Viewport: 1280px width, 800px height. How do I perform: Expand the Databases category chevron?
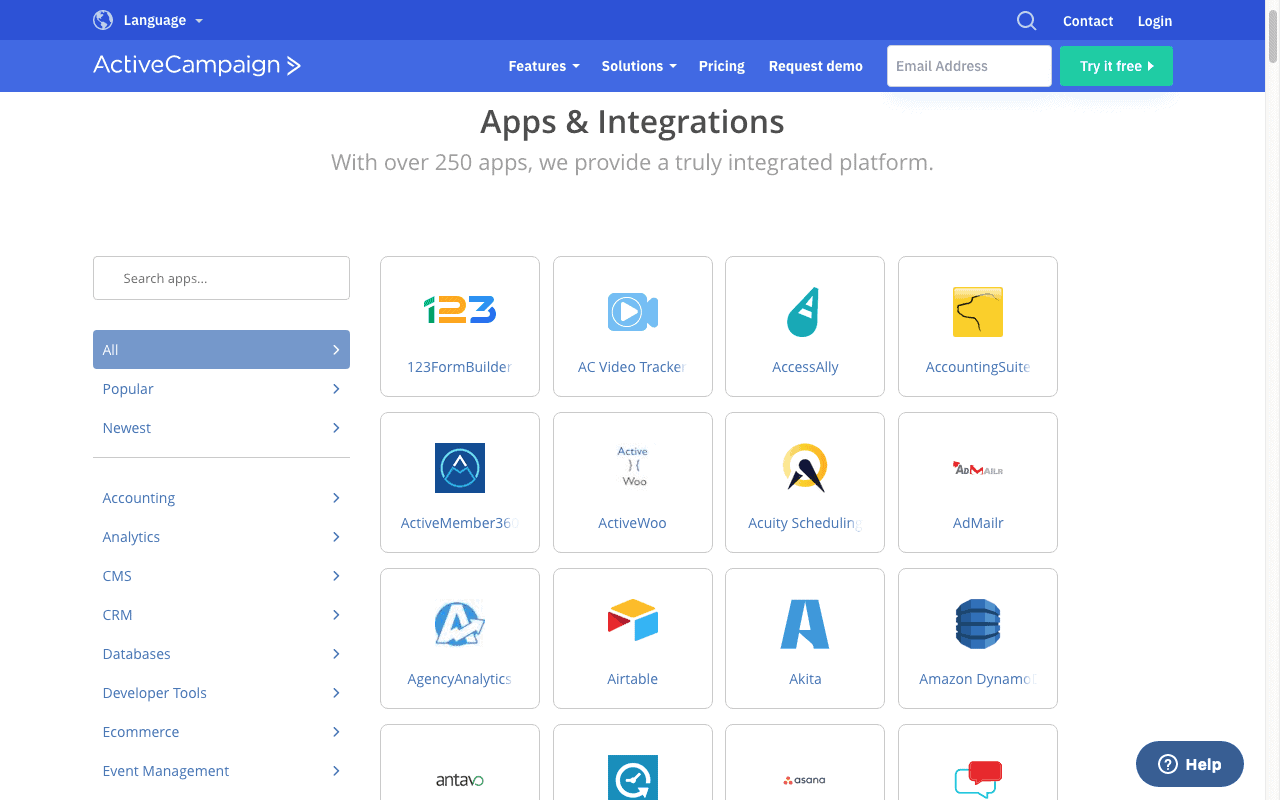coord(336,654)
